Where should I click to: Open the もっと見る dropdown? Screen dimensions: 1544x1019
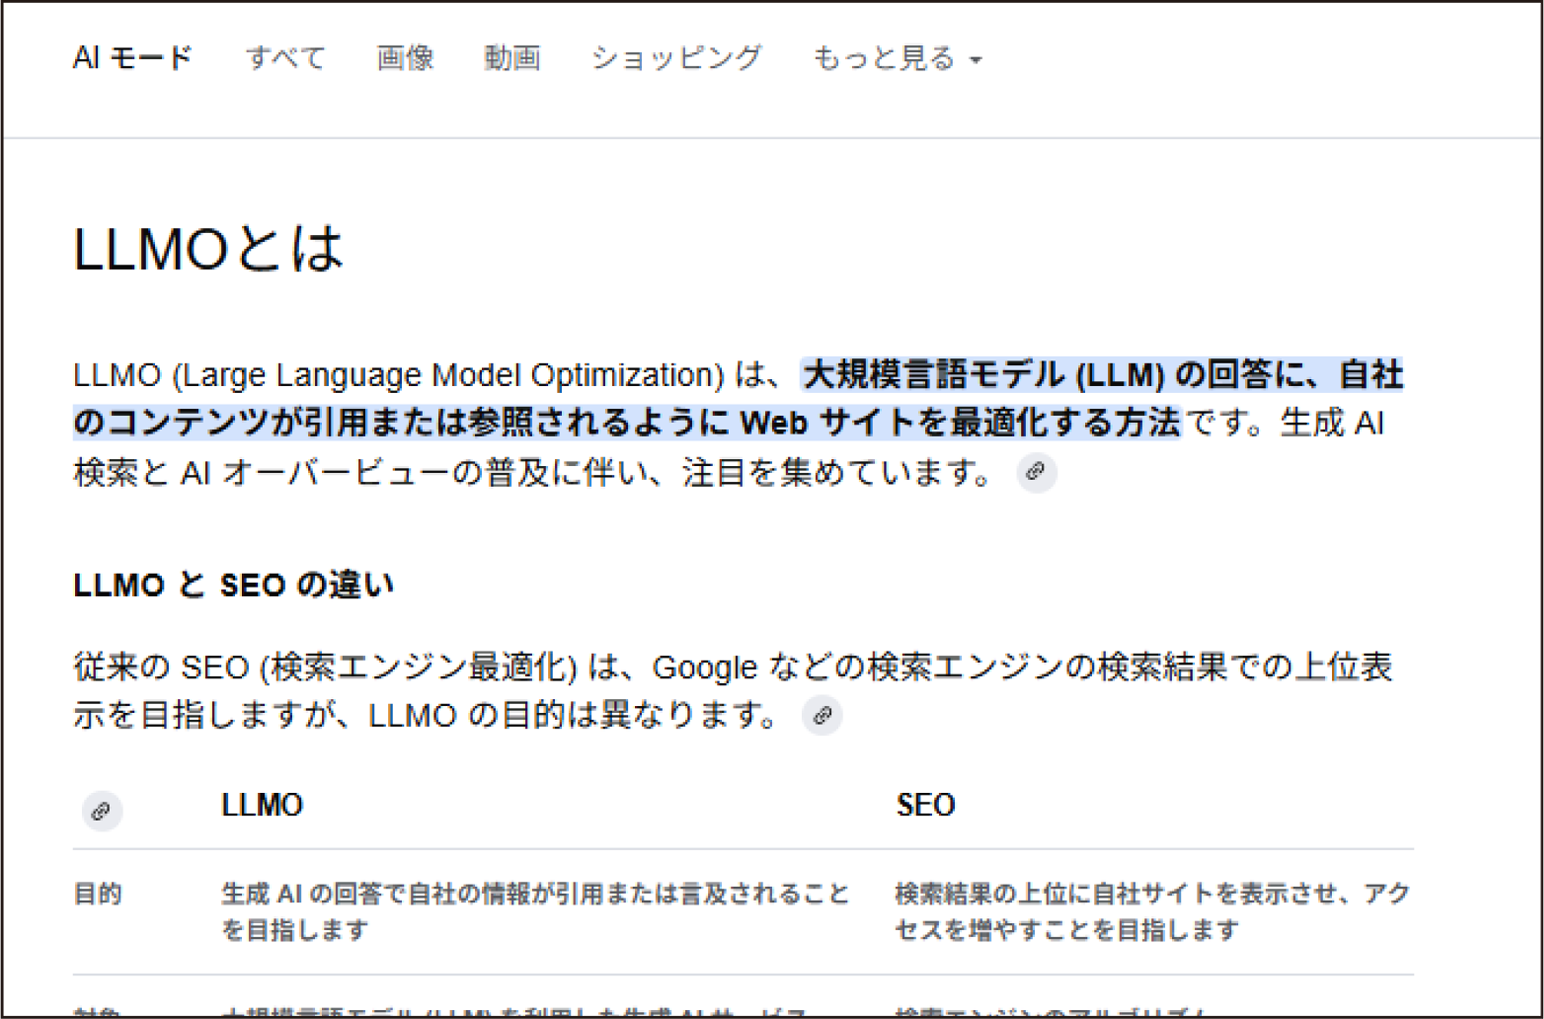click(884, 58)
